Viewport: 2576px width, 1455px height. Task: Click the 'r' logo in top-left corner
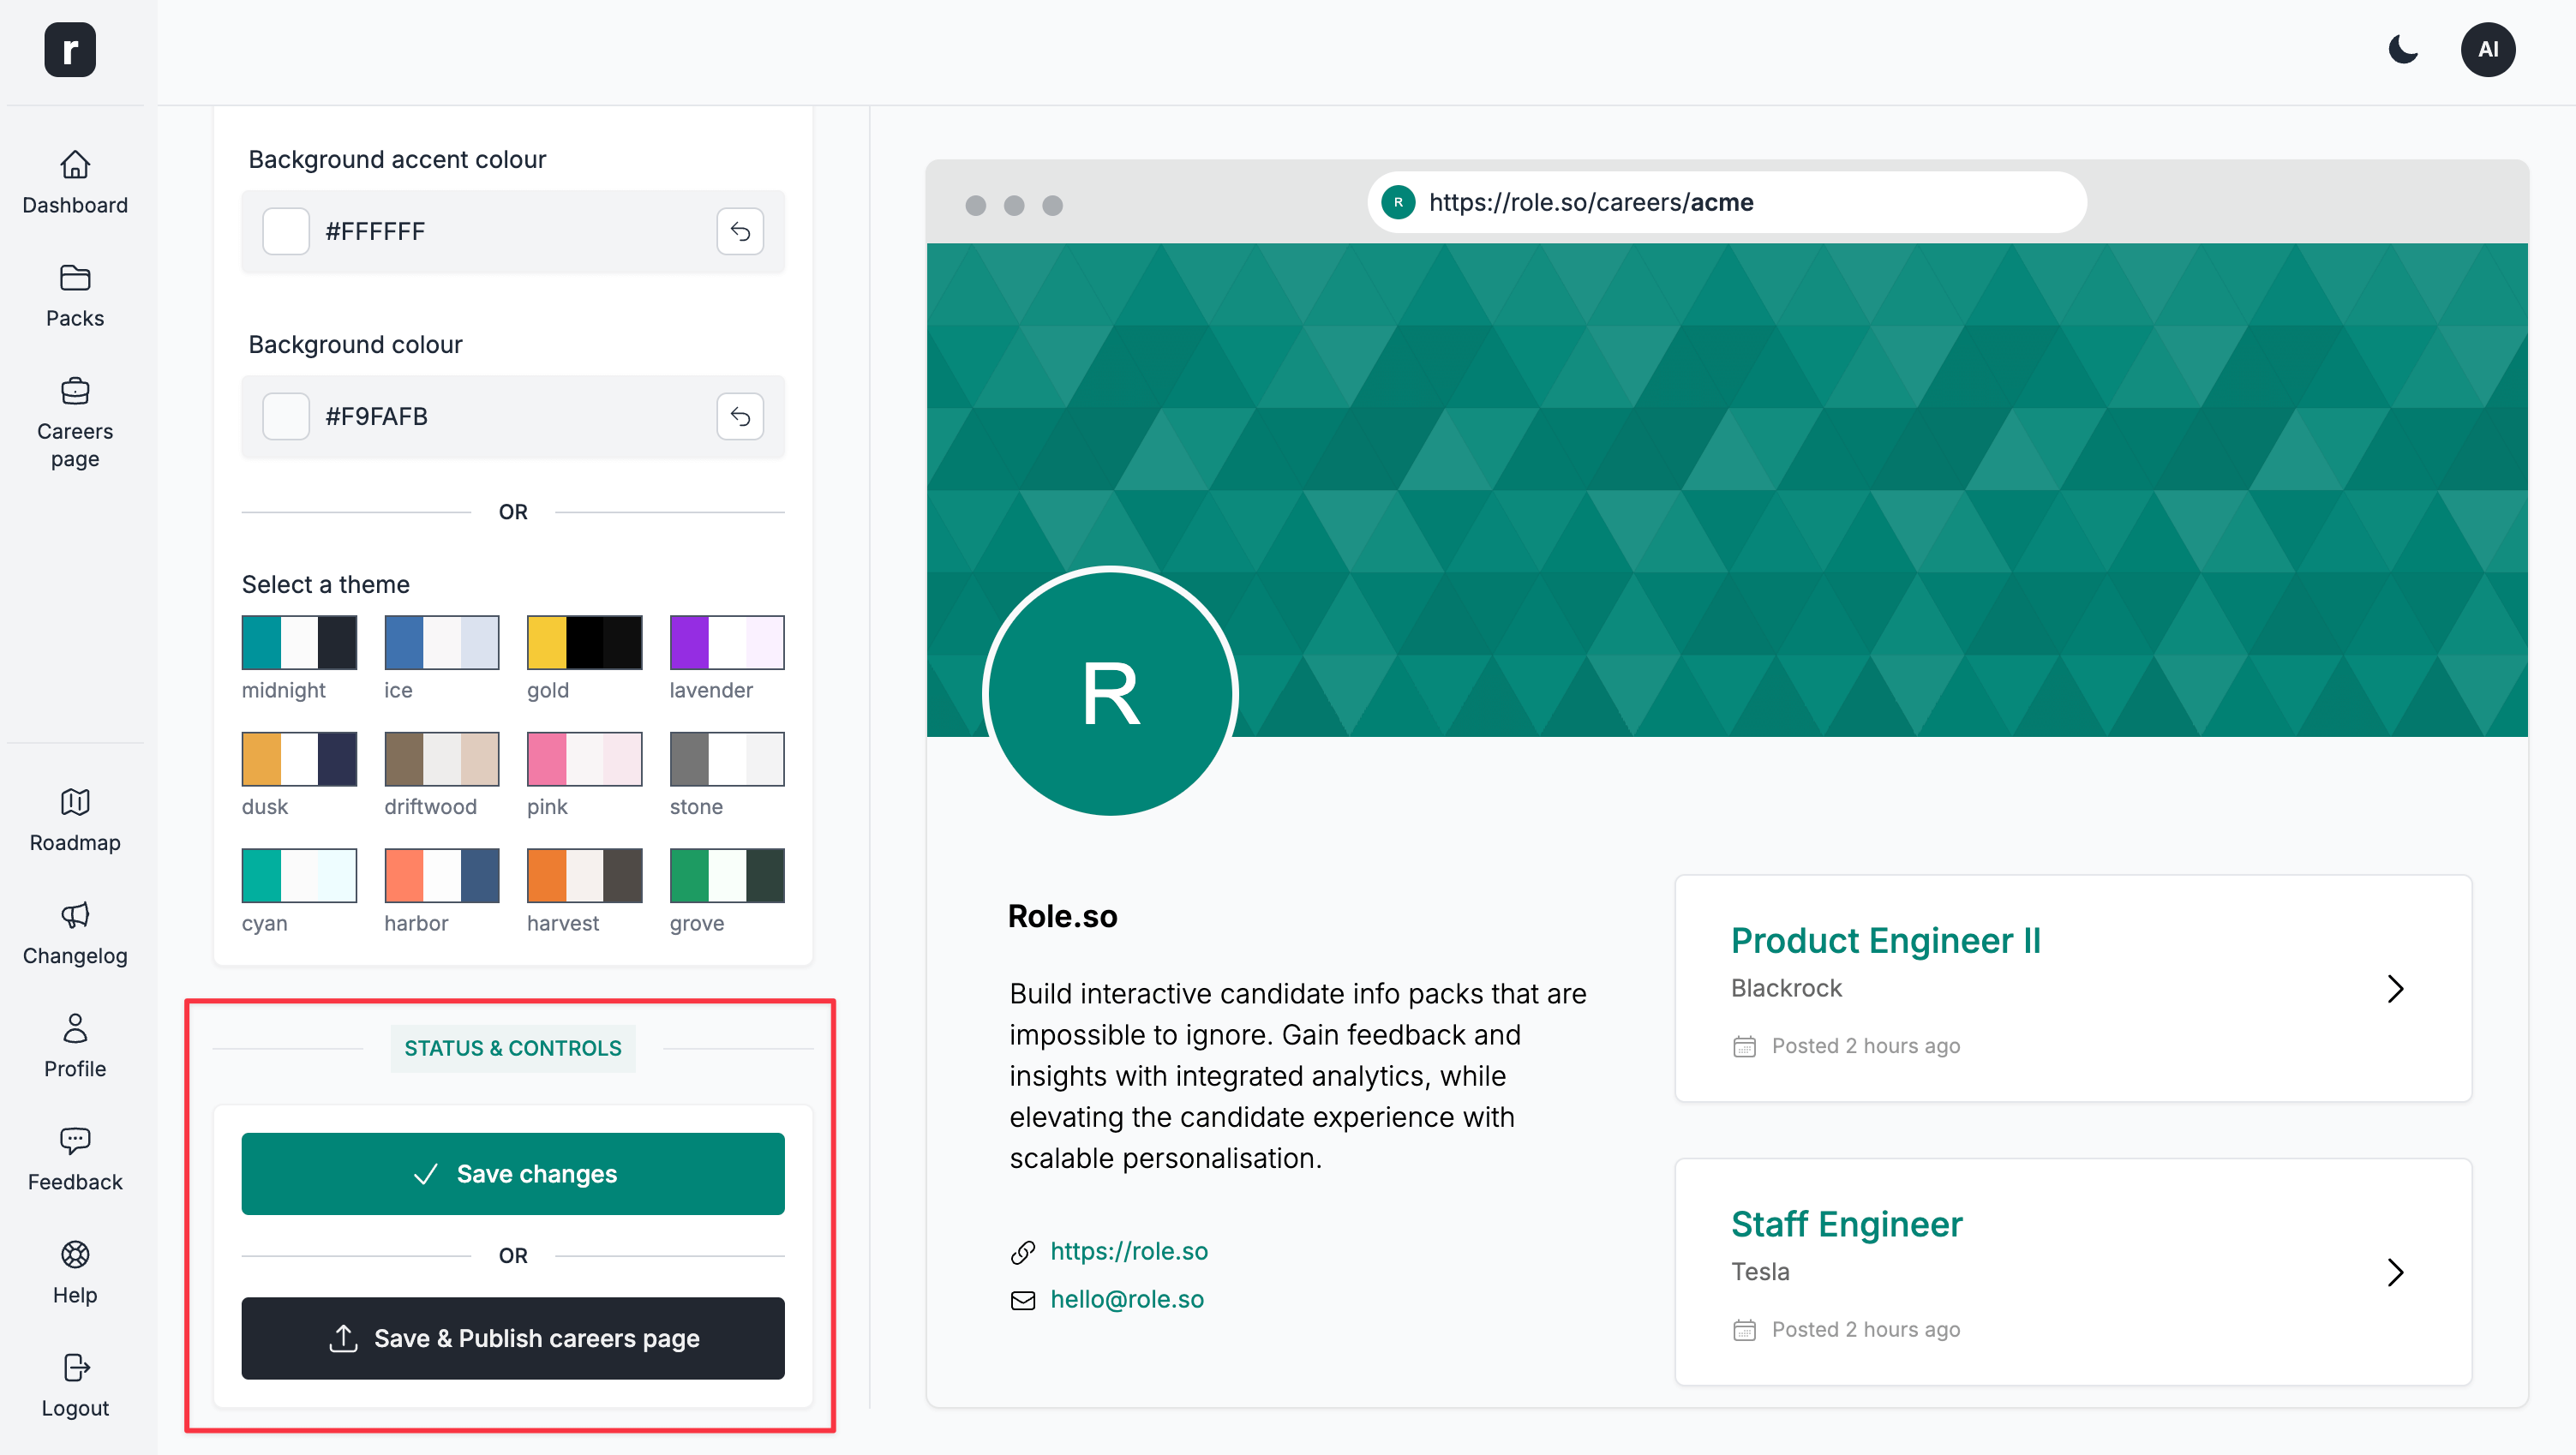[69, 49]
